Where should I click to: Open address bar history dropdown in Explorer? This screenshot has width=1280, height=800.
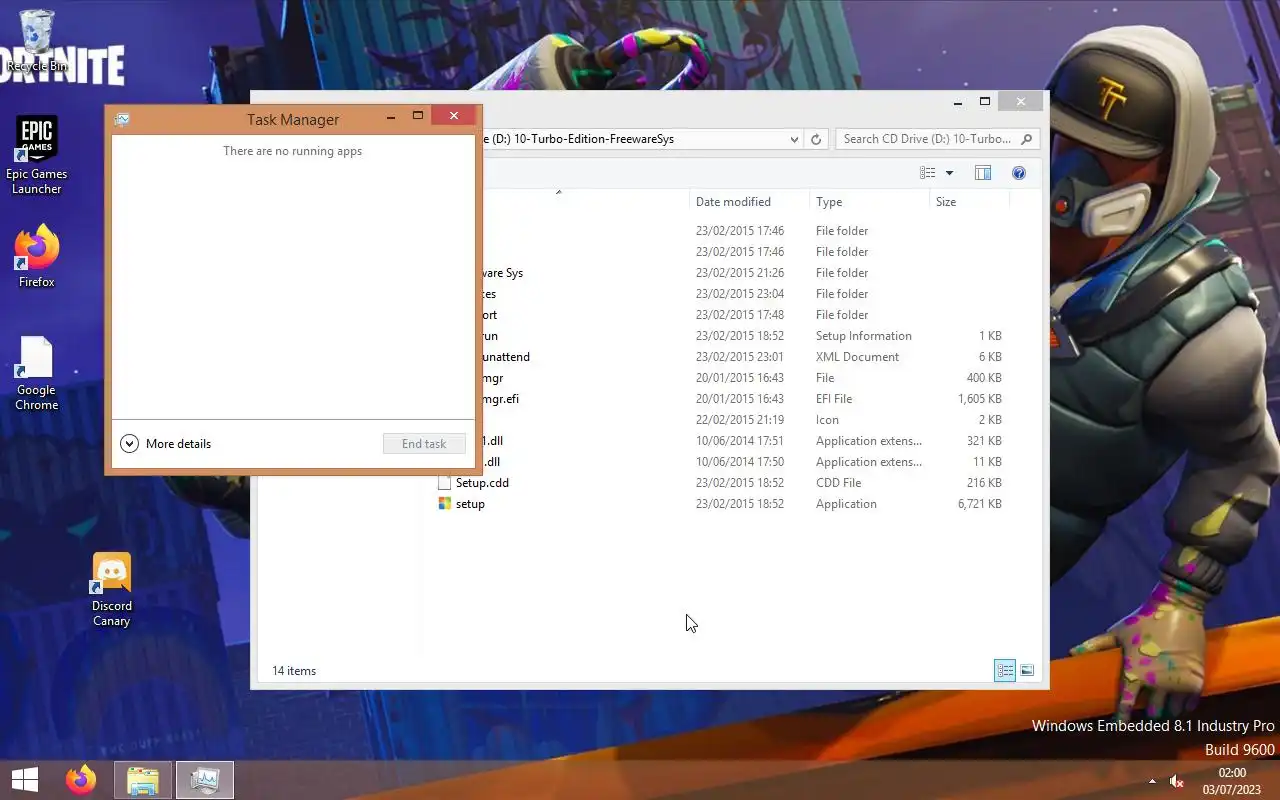pos(794,139)
